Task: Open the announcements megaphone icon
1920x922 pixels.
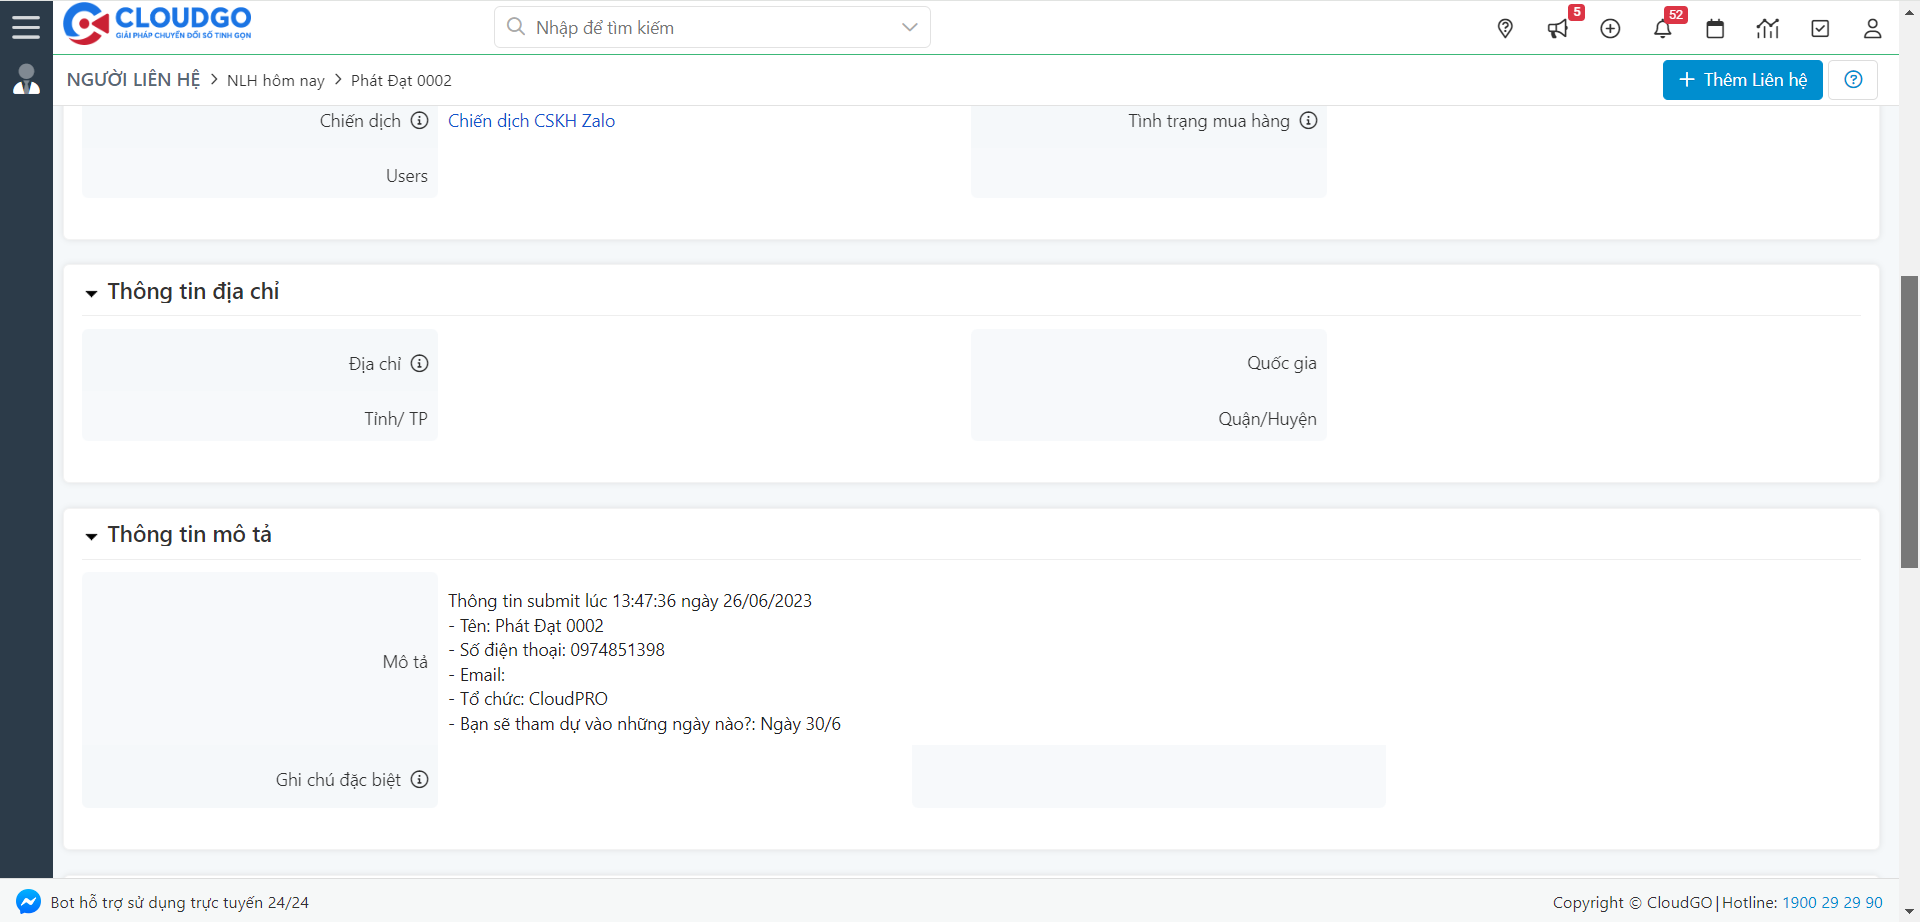Action: [x=1558, y=30]
